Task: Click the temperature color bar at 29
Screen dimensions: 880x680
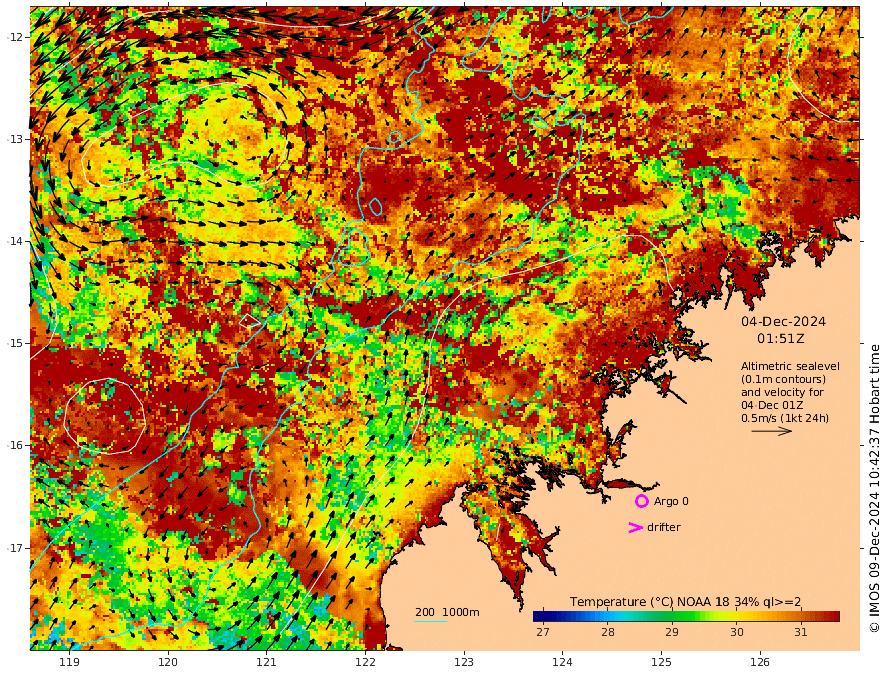Action: (672, 617)
